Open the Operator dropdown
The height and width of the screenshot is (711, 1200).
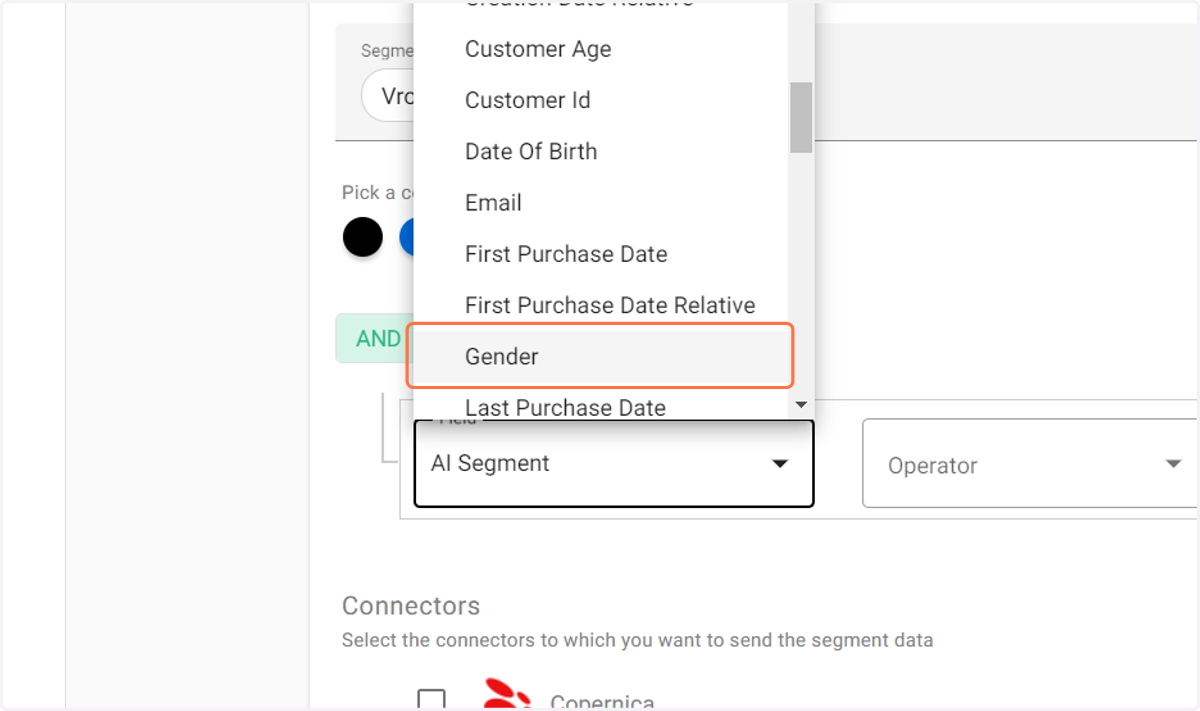click(x=1030, y=465)
